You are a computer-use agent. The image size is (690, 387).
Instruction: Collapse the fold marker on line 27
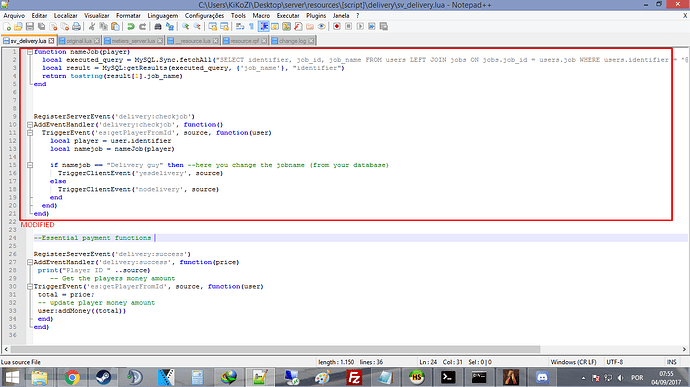tap(29, 262)
